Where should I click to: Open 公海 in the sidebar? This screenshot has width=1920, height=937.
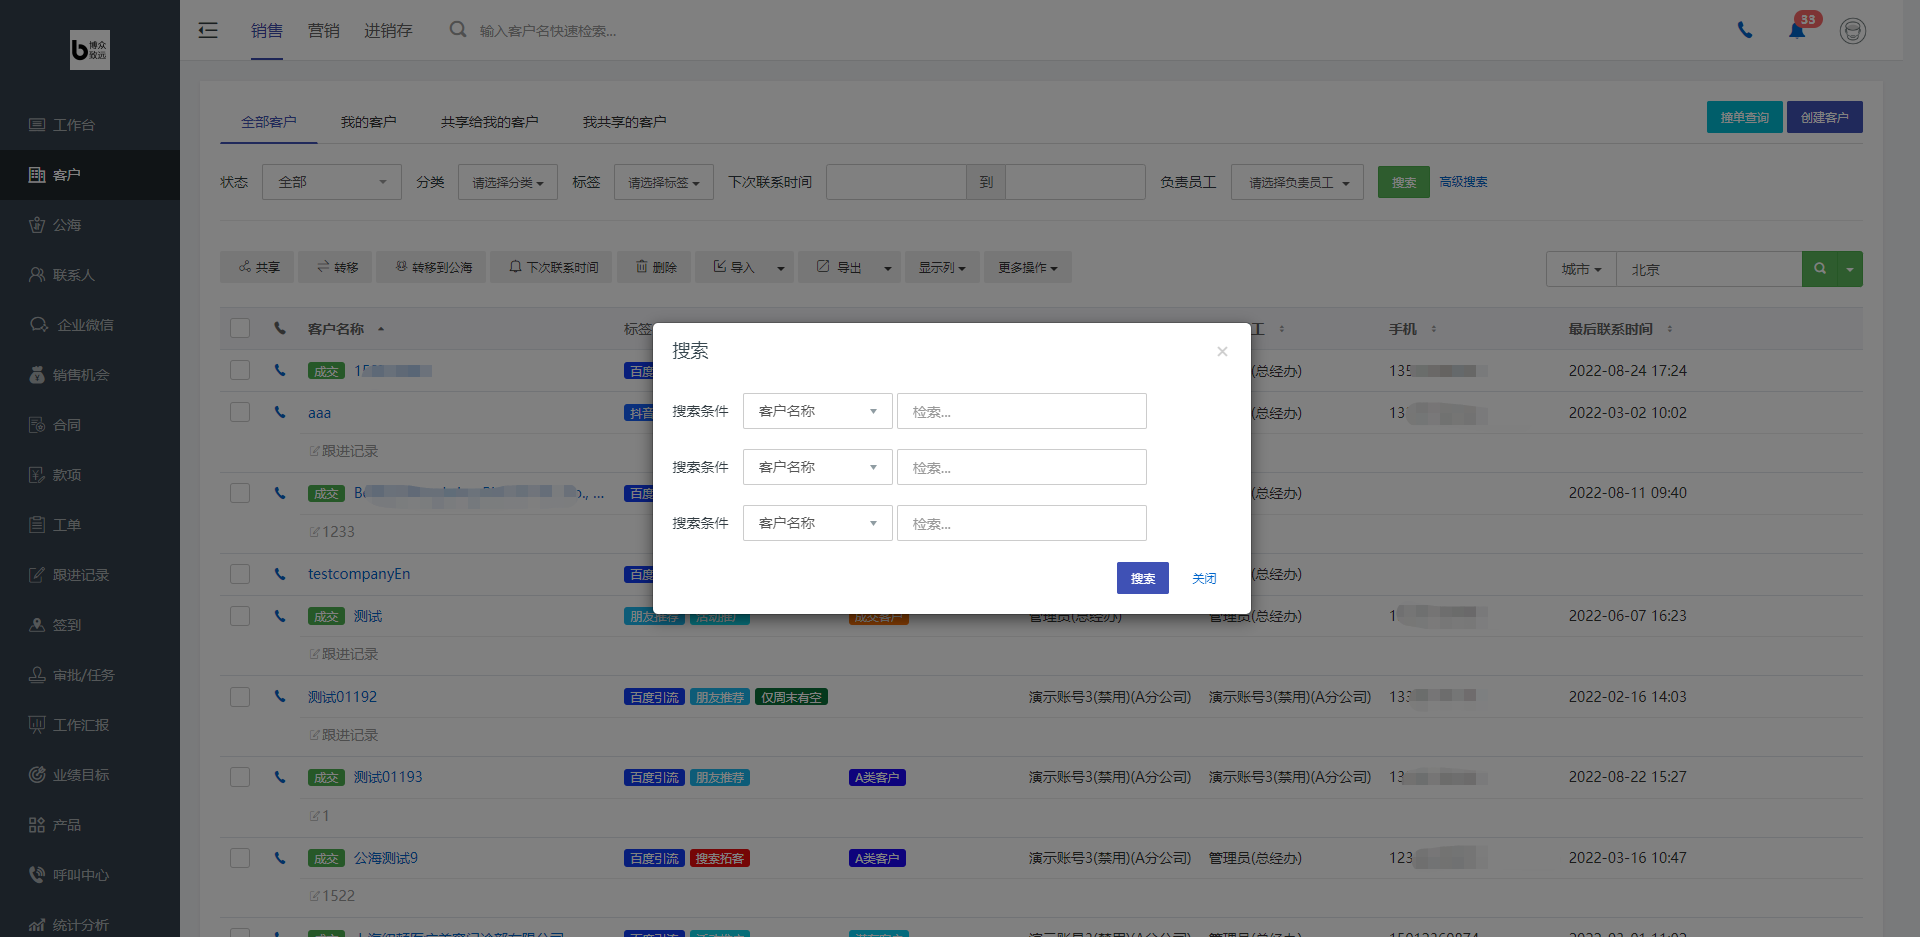point(90,225)
